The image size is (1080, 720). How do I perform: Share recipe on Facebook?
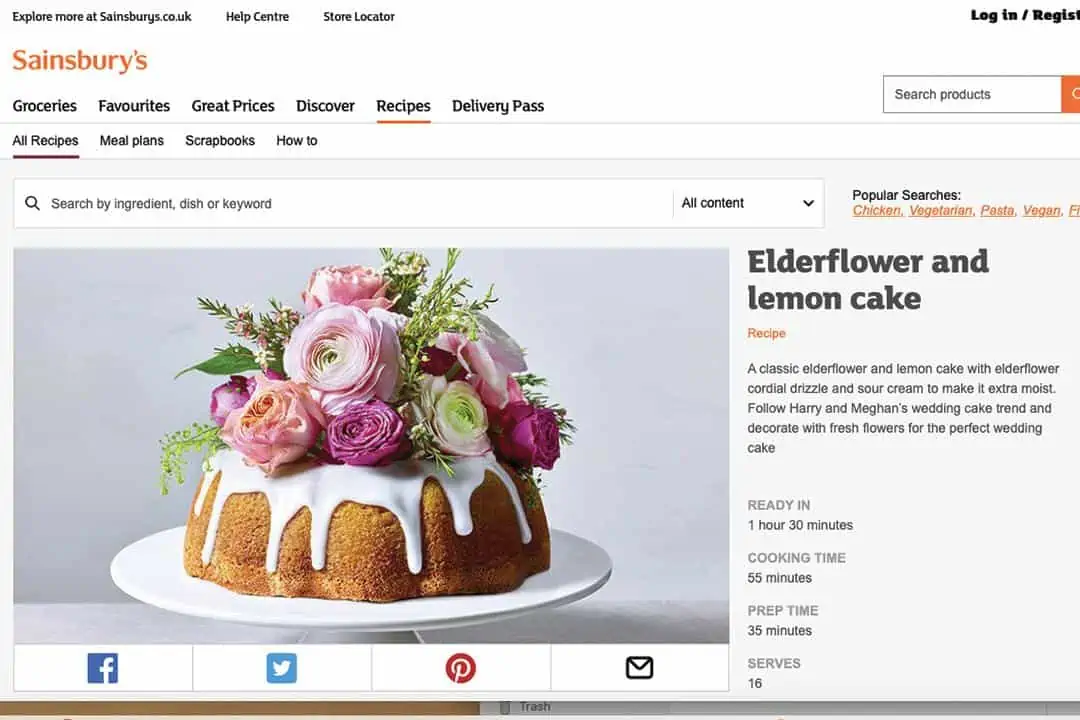pos(103,668)
